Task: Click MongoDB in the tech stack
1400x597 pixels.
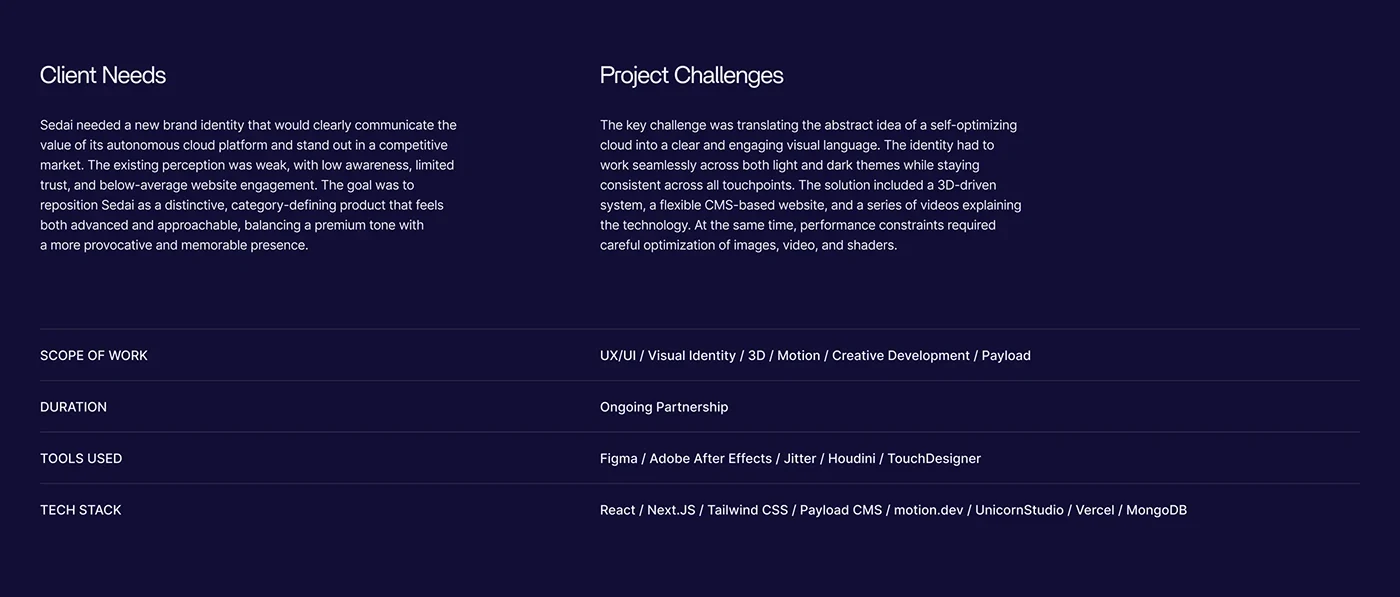Action: coord(1156,510)
